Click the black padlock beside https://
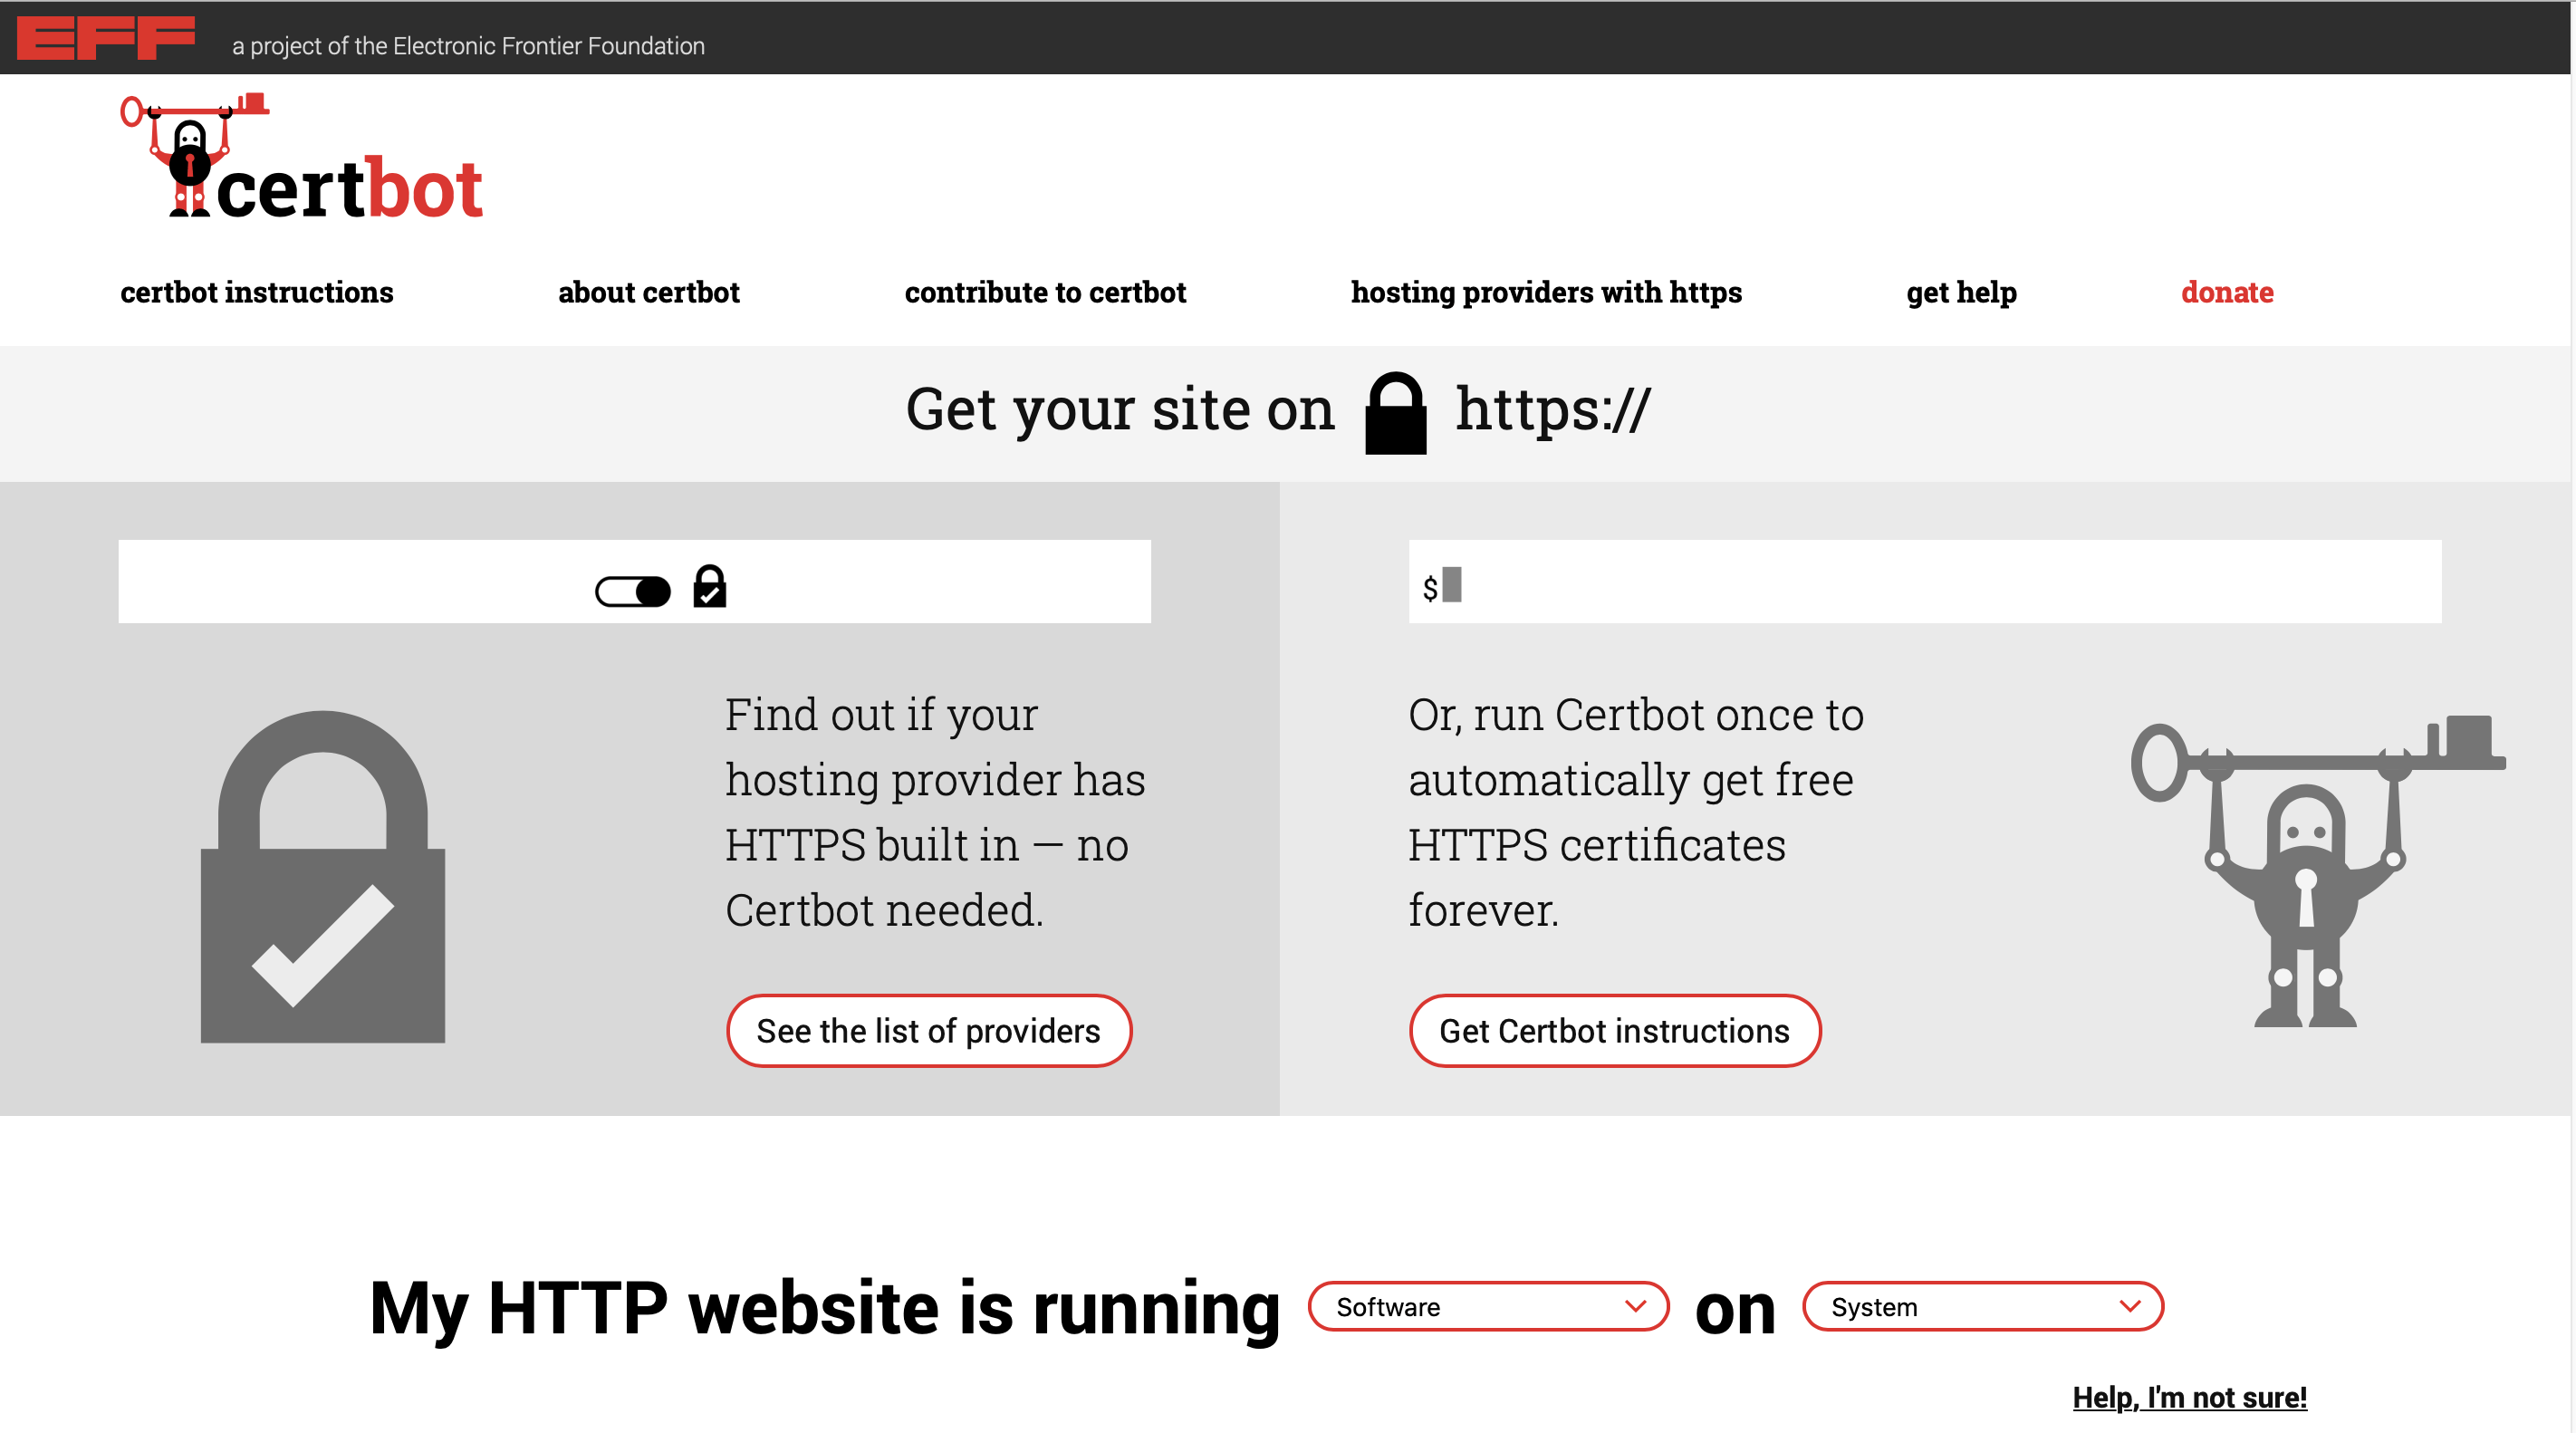Screen dimensions: 2576x1433 1395,413
